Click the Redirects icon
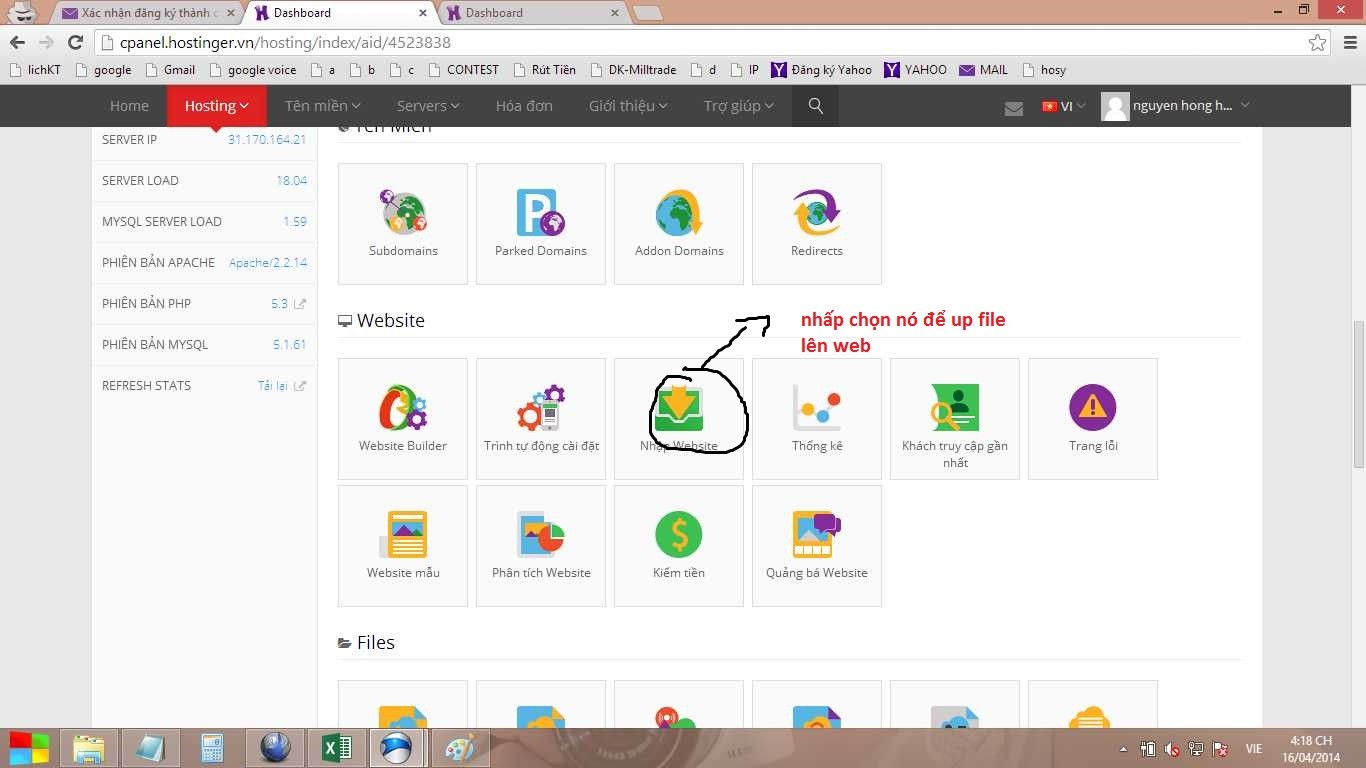 pyautogui.click(x=817, y=222)
